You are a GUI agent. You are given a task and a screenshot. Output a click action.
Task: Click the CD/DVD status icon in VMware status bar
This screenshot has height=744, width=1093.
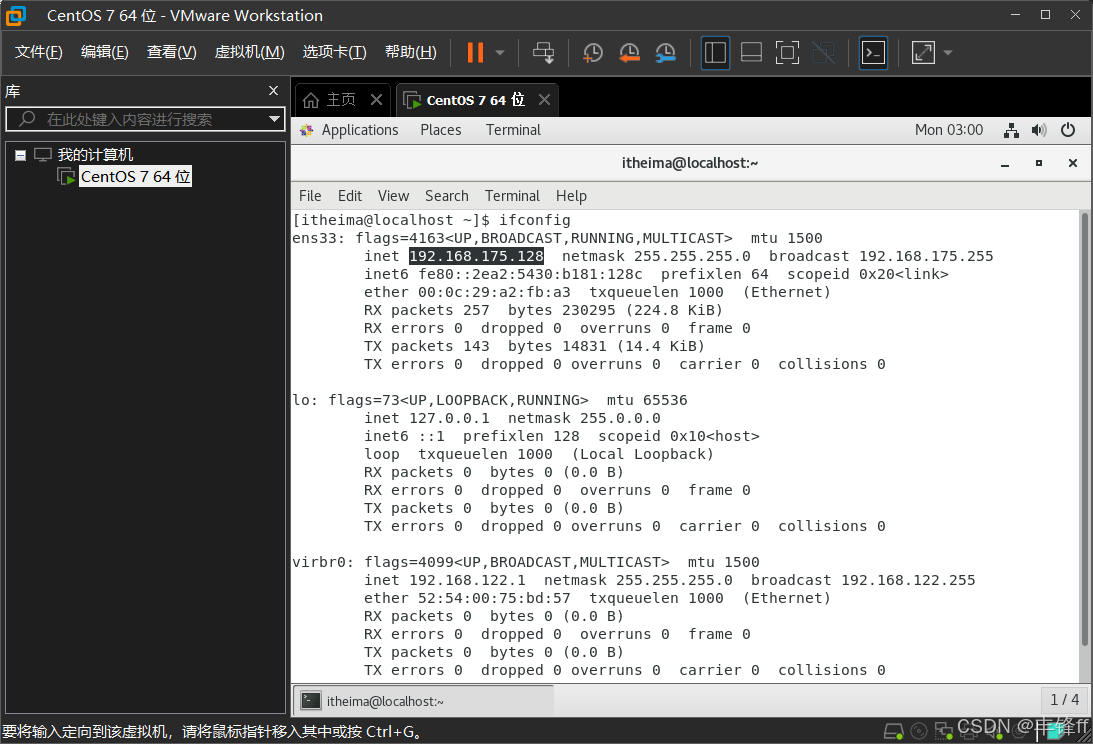919,731
